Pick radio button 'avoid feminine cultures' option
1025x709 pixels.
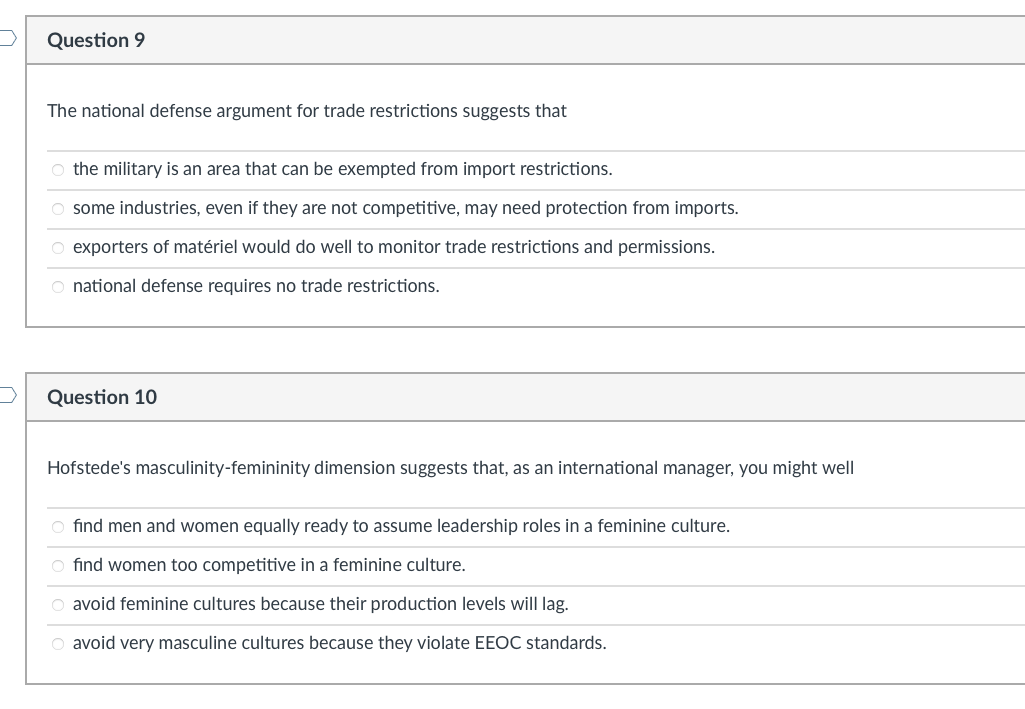(58, 605)
